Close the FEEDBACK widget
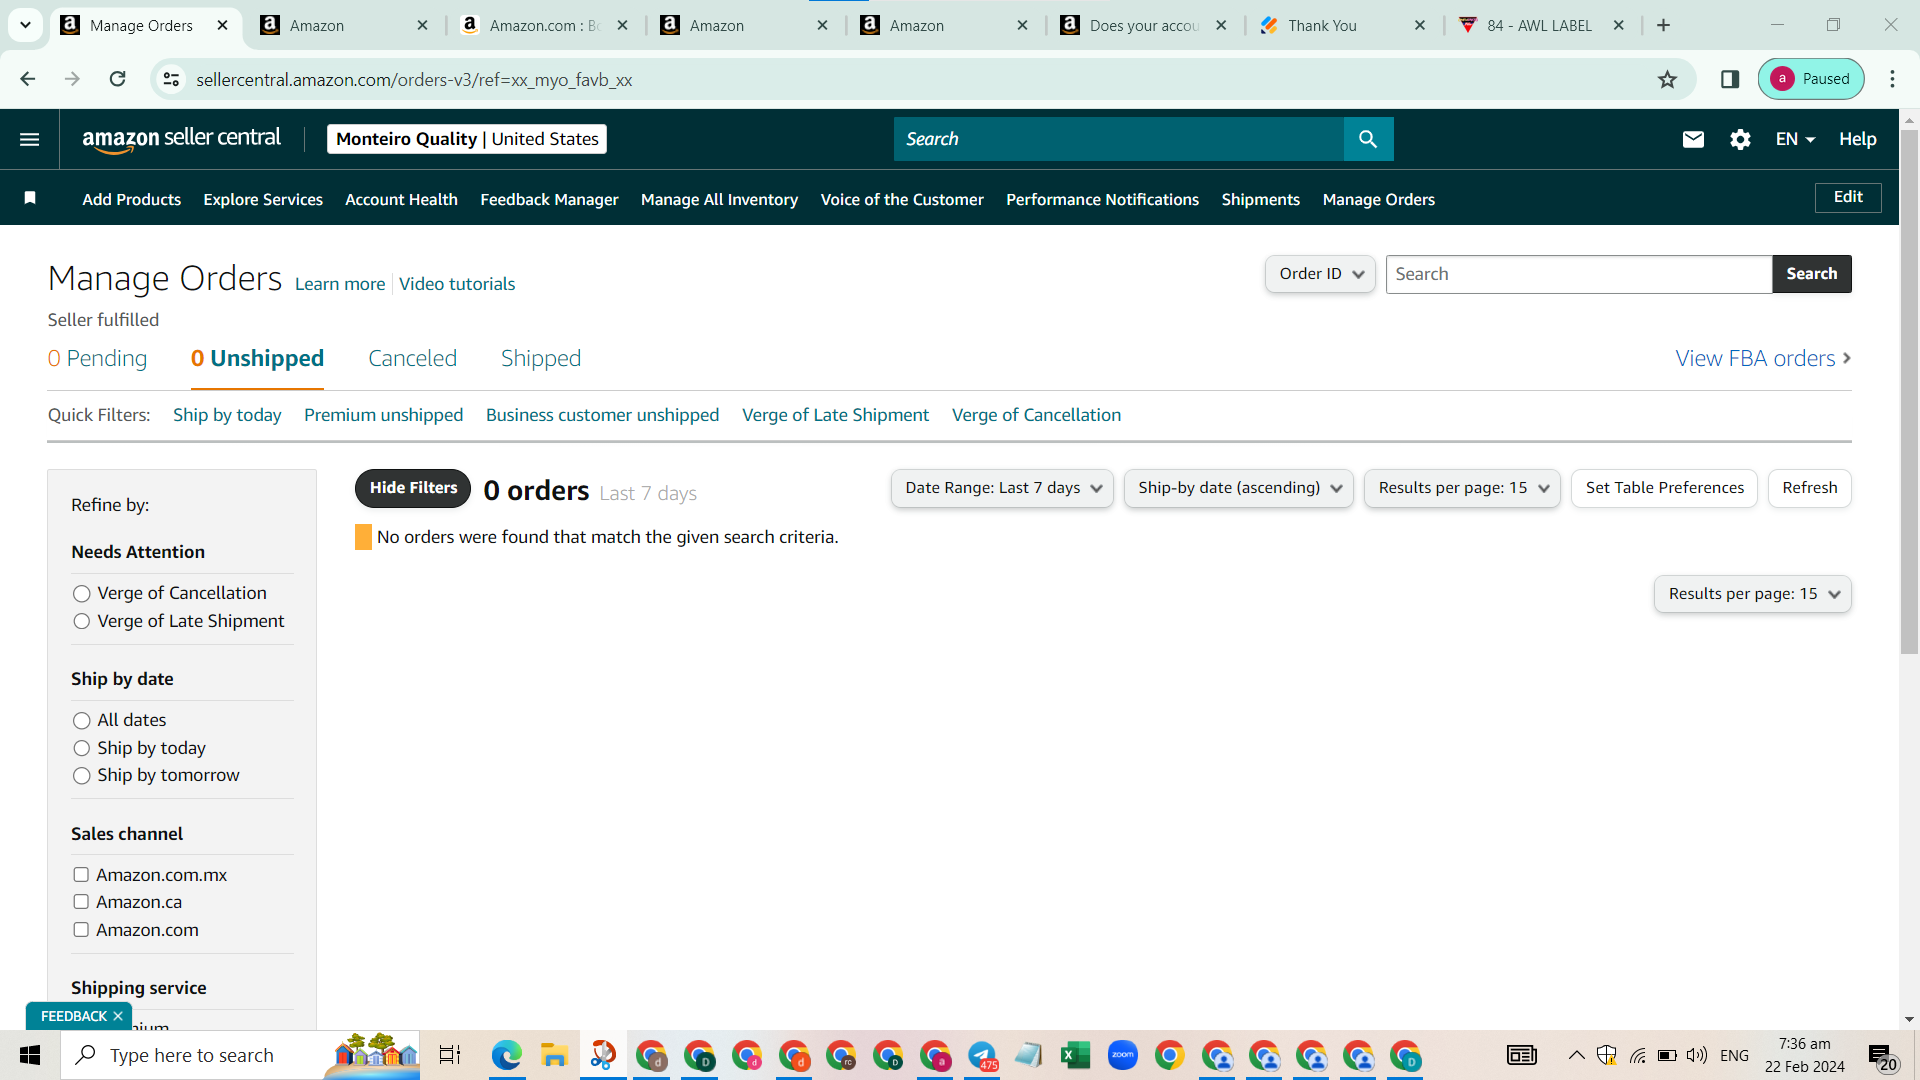 (x=118, y=1016)
